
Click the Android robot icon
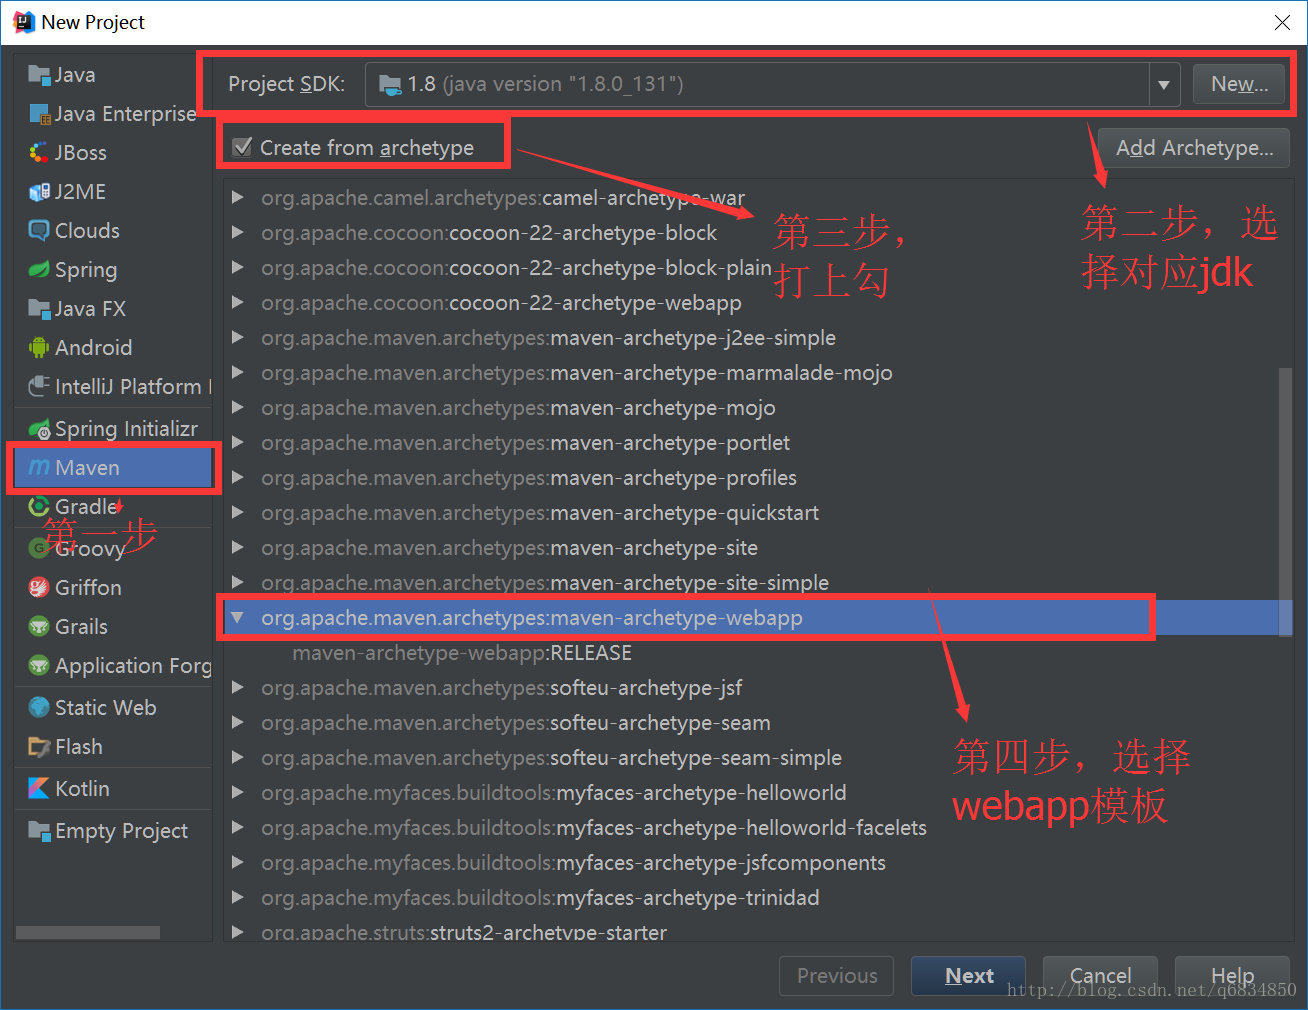click(39, 348)
